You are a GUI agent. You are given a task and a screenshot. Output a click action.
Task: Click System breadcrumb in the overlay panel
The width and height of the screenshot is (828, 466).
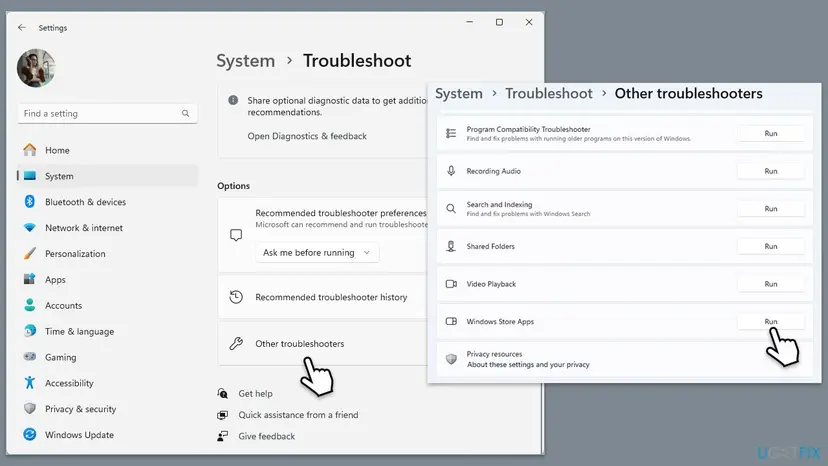coord(459,94)
